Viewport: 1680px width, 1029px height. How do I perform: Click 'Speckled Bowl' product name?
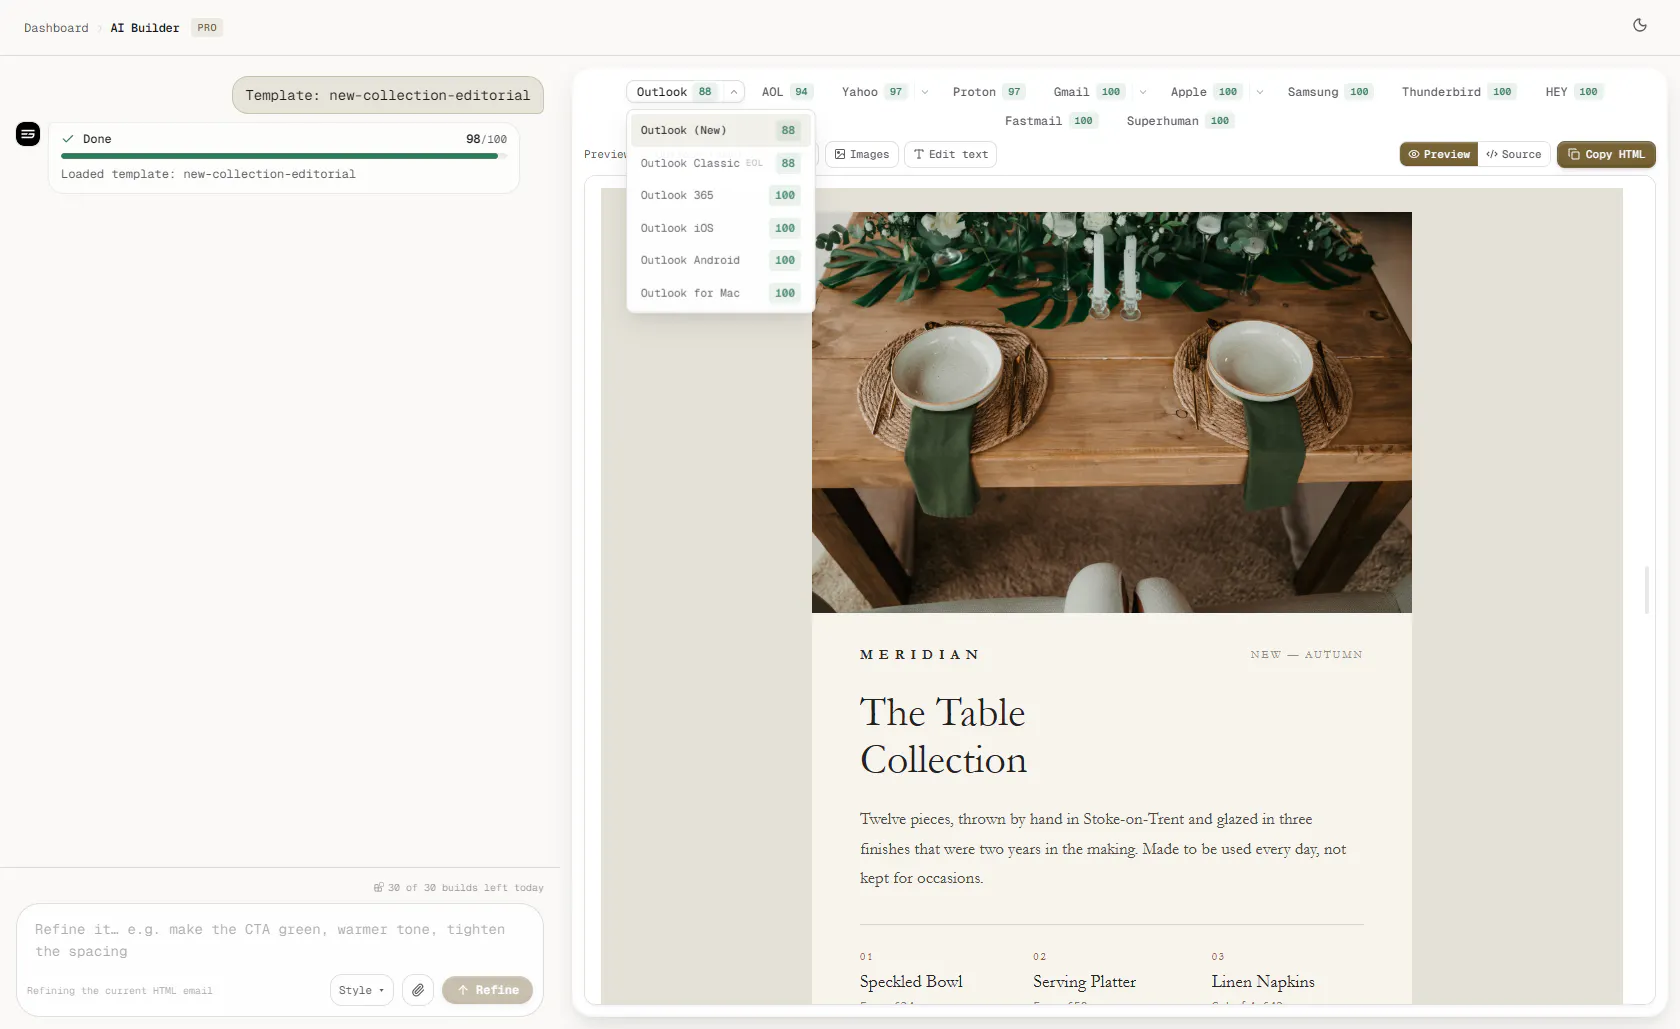click(911, 982)
